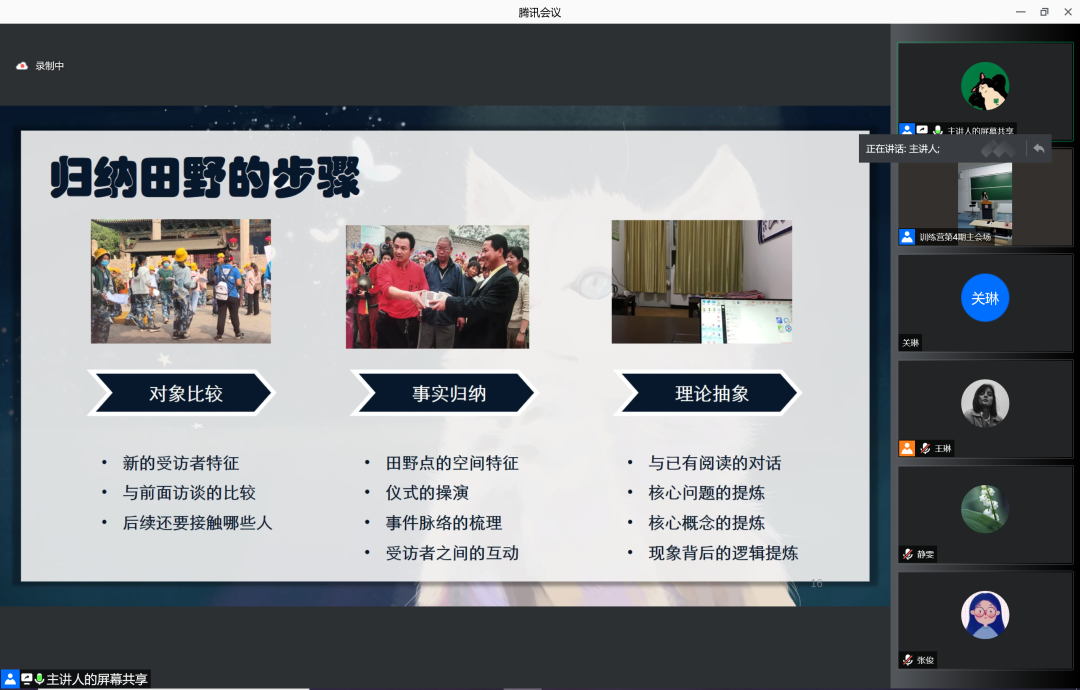Click muted microphone icon beside 静雯

point(907,554)
